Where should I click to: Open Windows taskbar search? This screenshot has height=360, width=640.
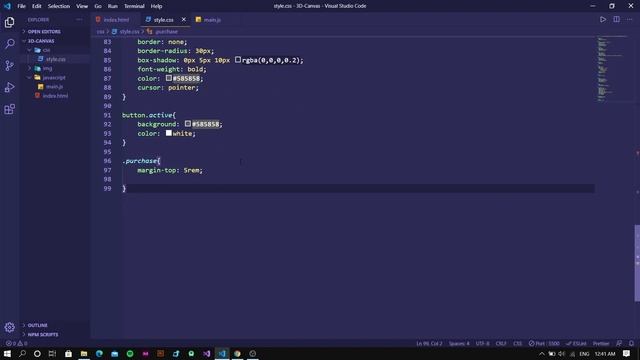click(x=22, y=353)
